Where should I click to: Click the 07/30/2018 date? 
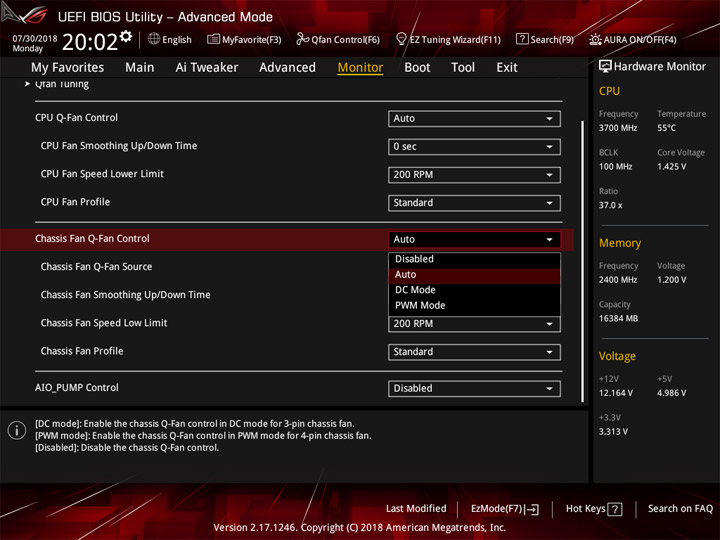(35, 39)
